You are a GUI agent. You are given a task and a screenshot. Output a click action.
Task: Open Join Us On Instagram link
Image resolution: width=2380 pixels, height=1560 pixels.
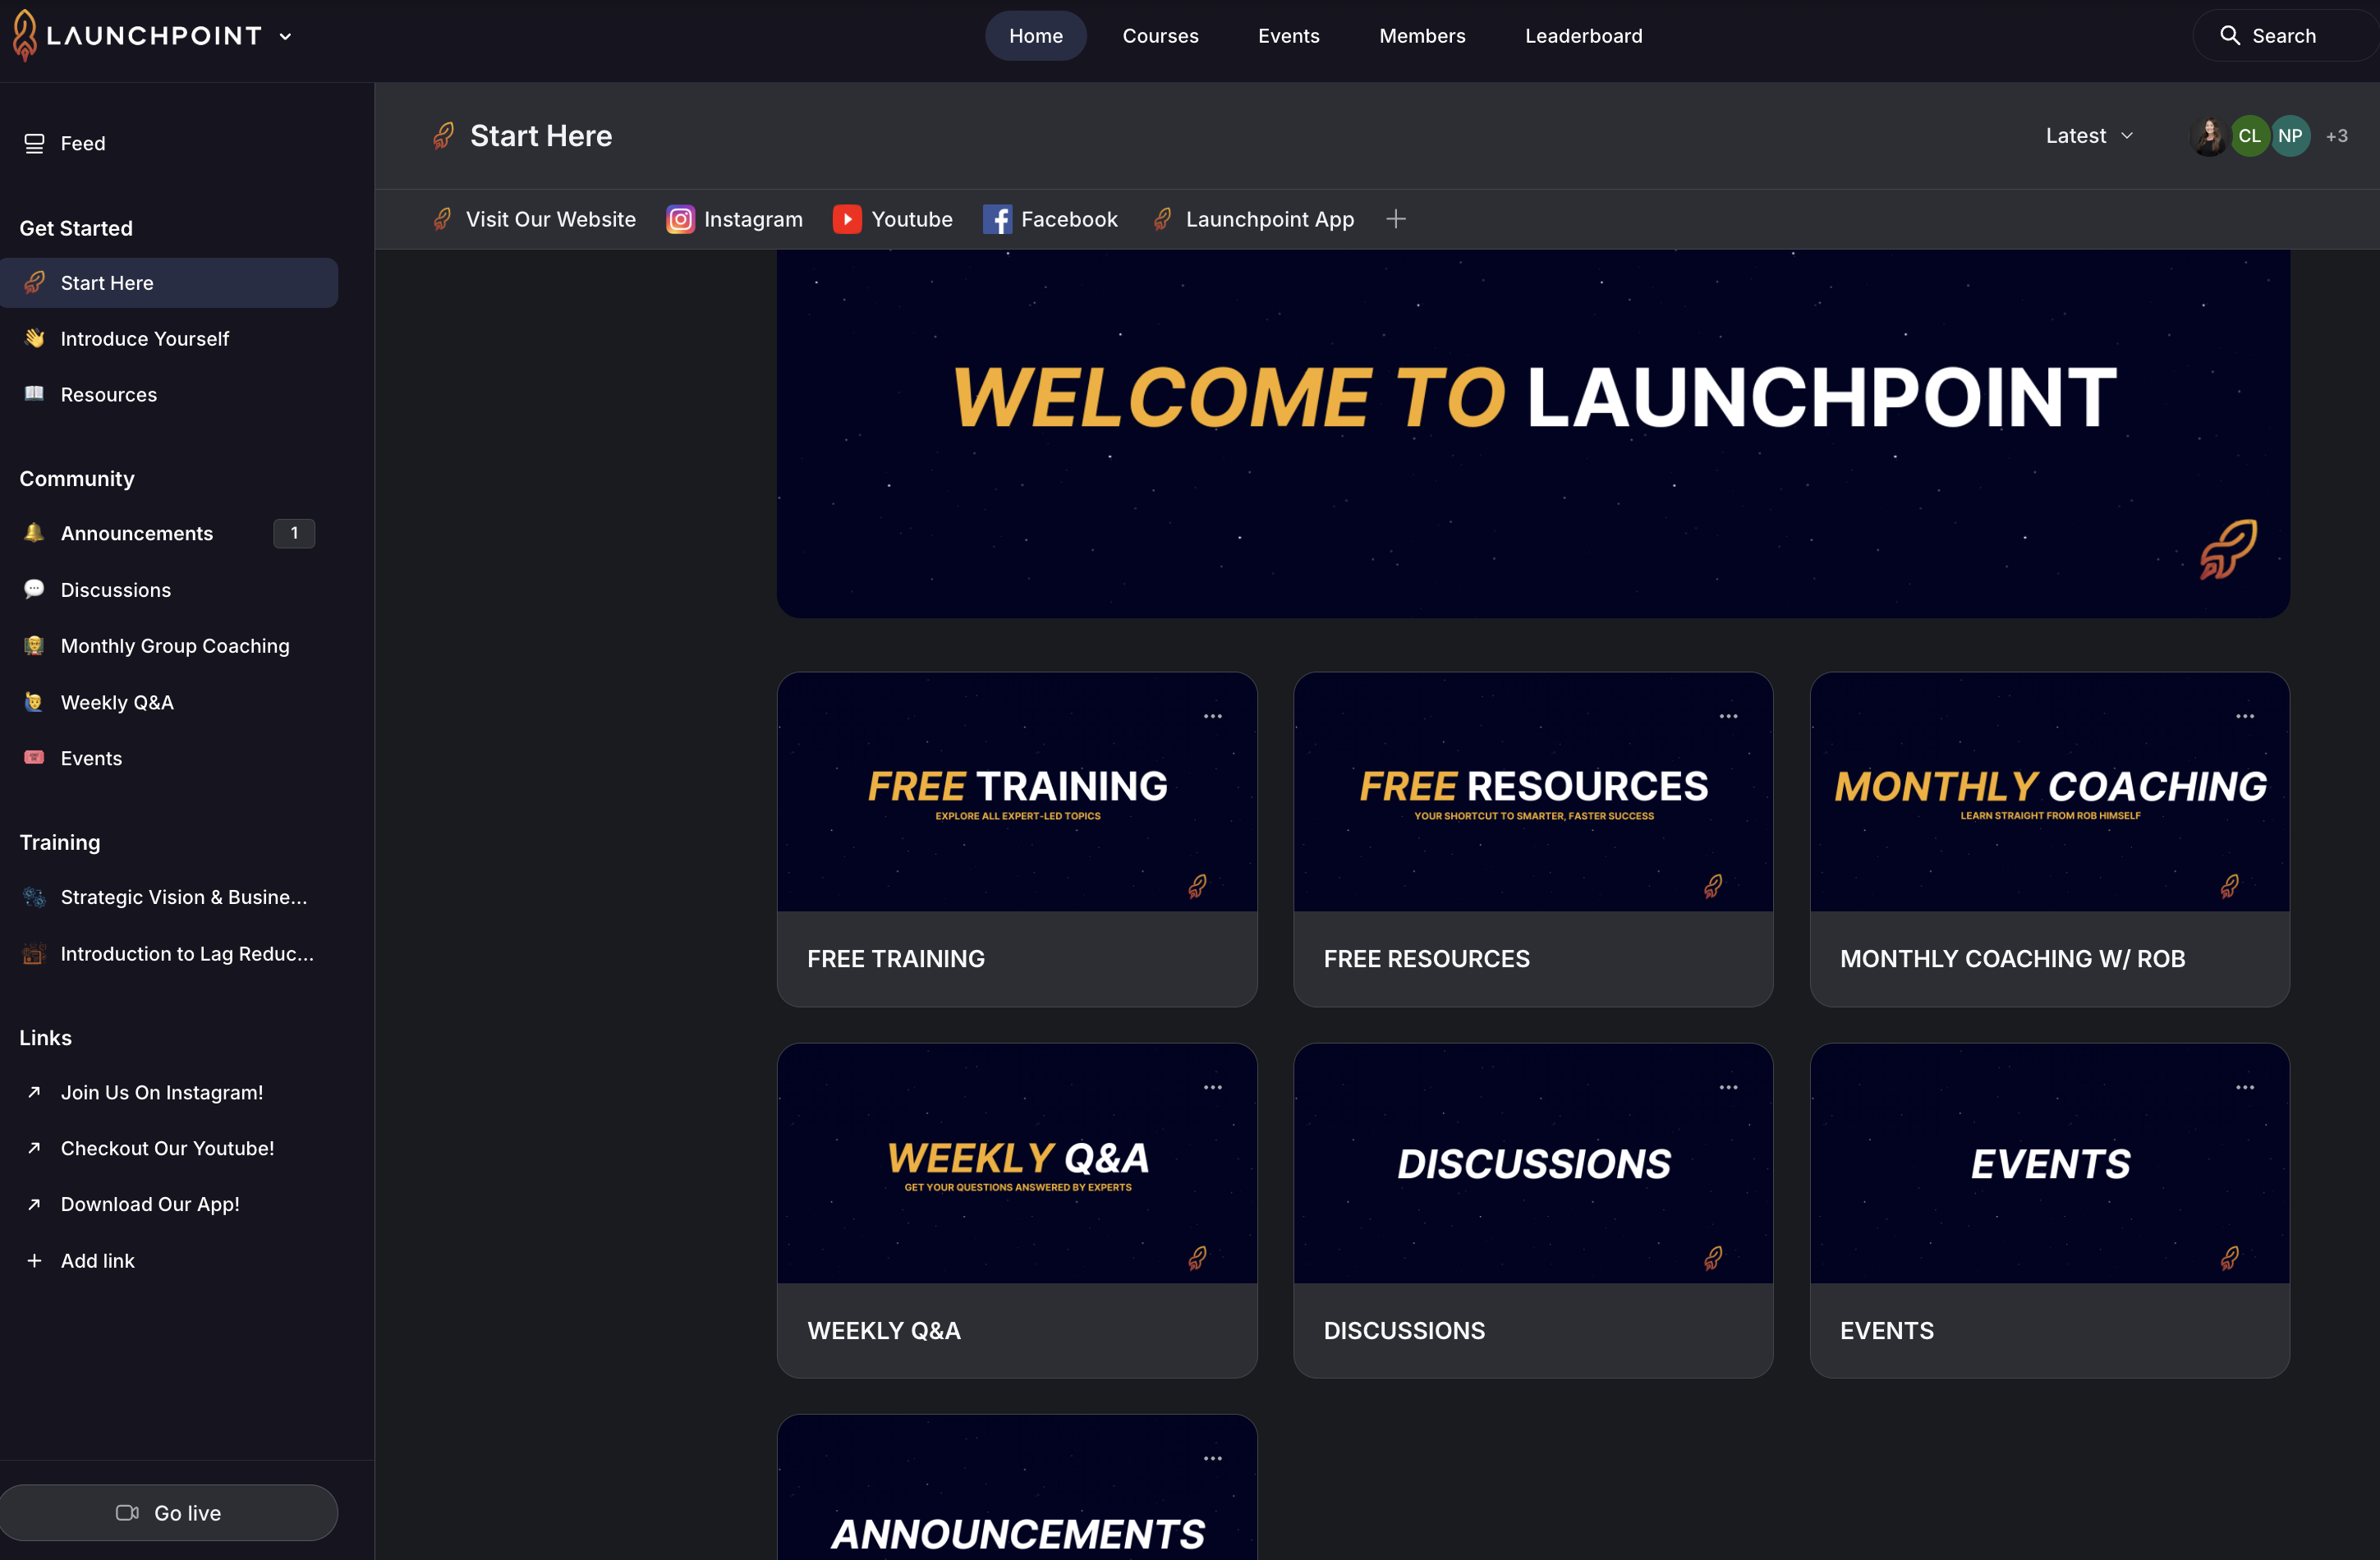(169, 1093)
